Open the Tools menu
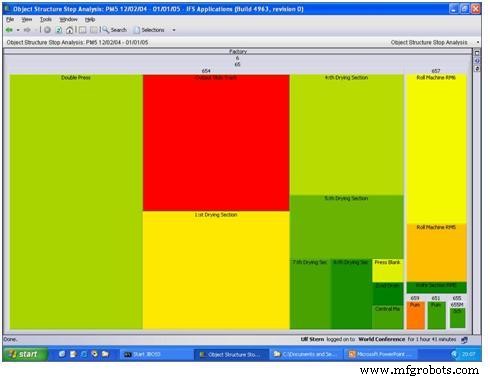 point(46,19)
